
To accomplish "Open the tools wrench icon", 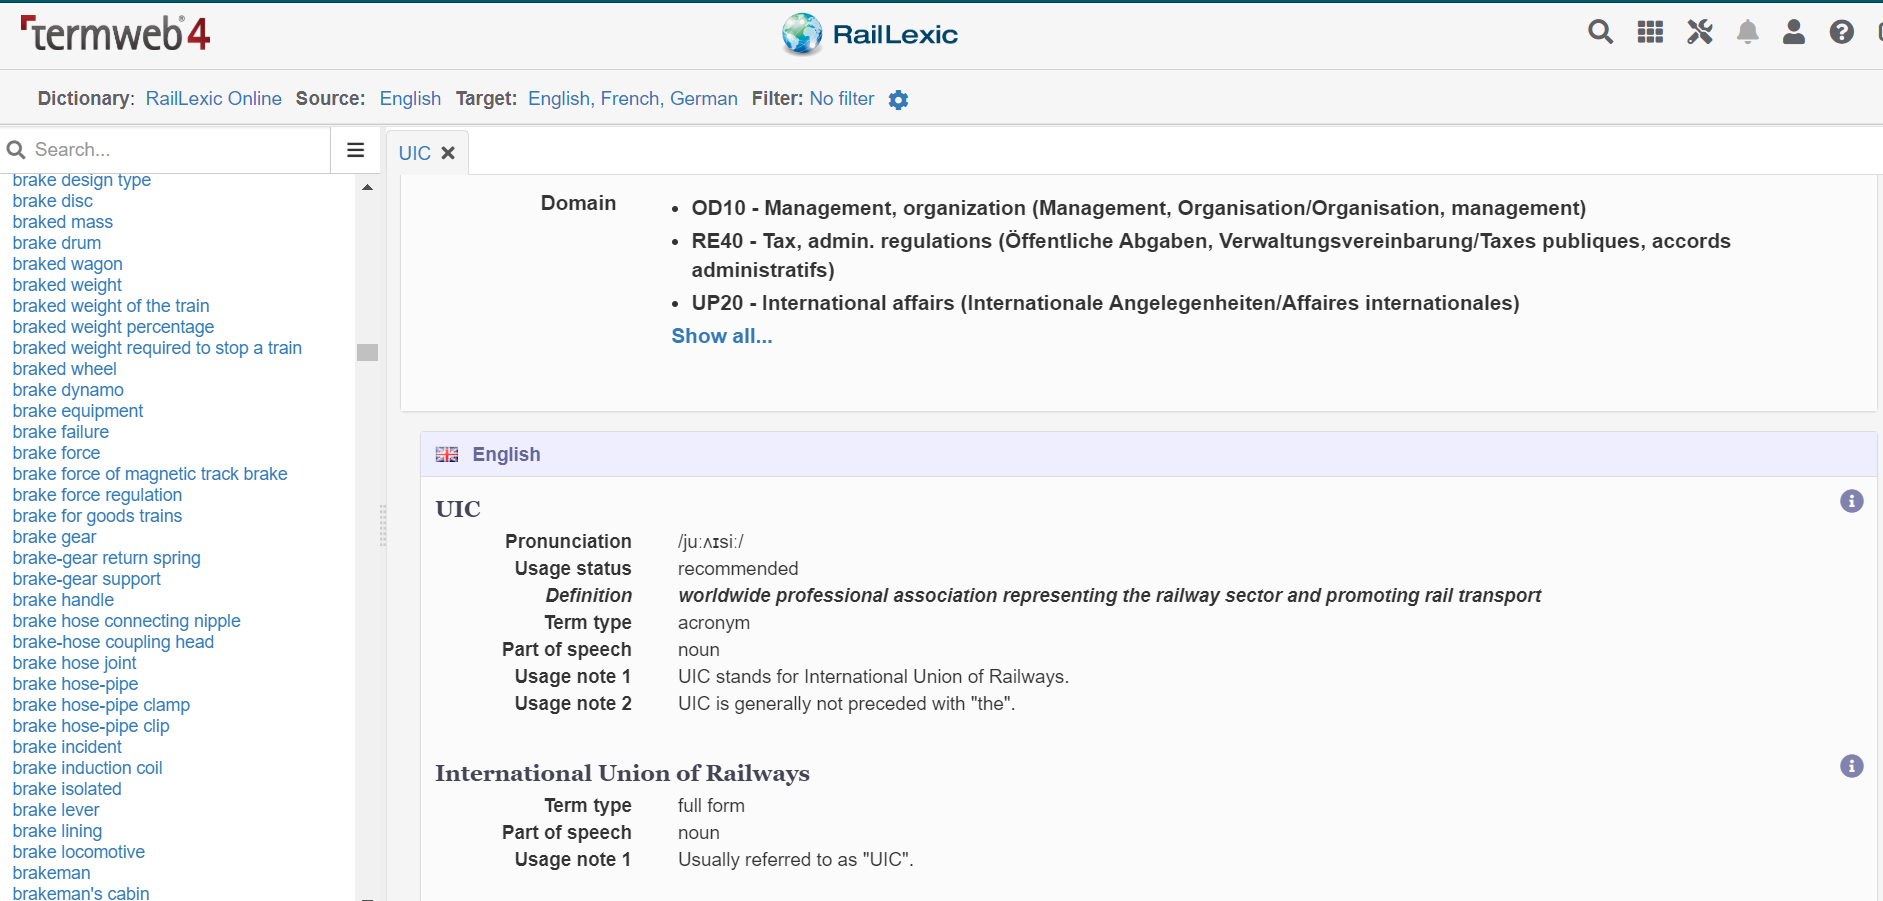I will pyautogui.click(x=1699, y=32).
